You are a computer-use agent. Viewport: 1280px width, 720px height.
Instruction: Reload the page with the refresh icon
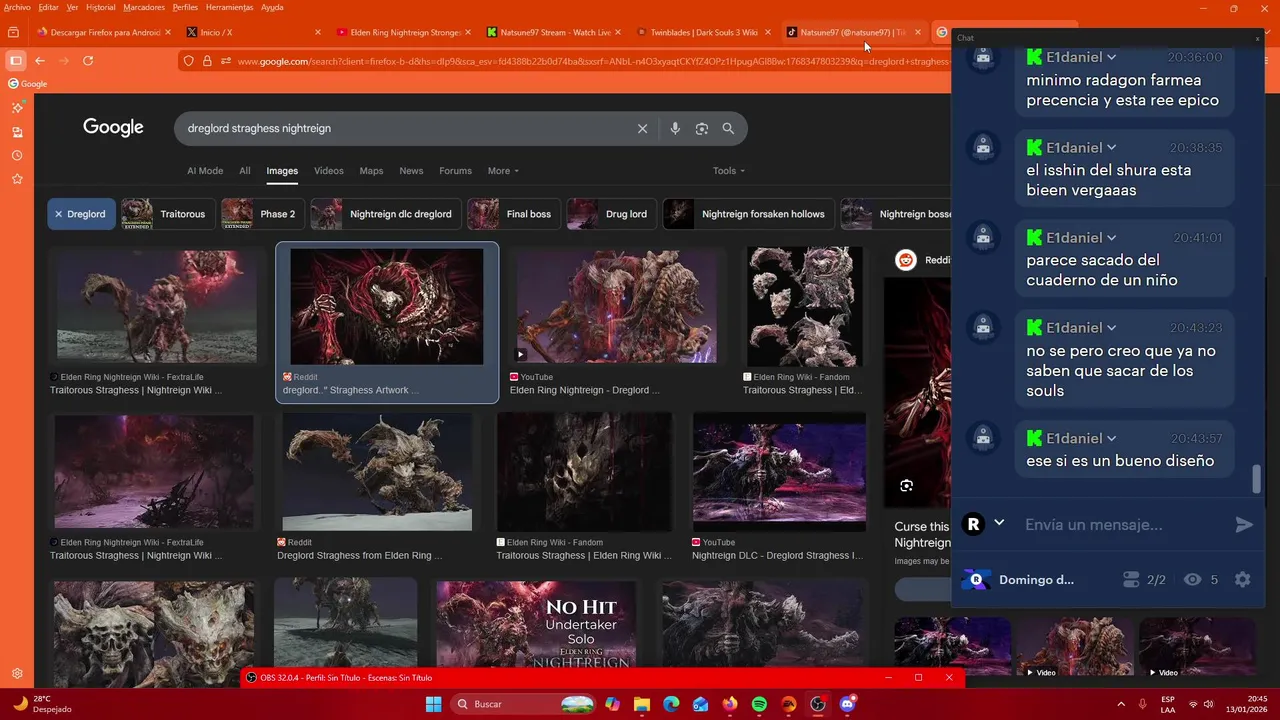point(88,61)
